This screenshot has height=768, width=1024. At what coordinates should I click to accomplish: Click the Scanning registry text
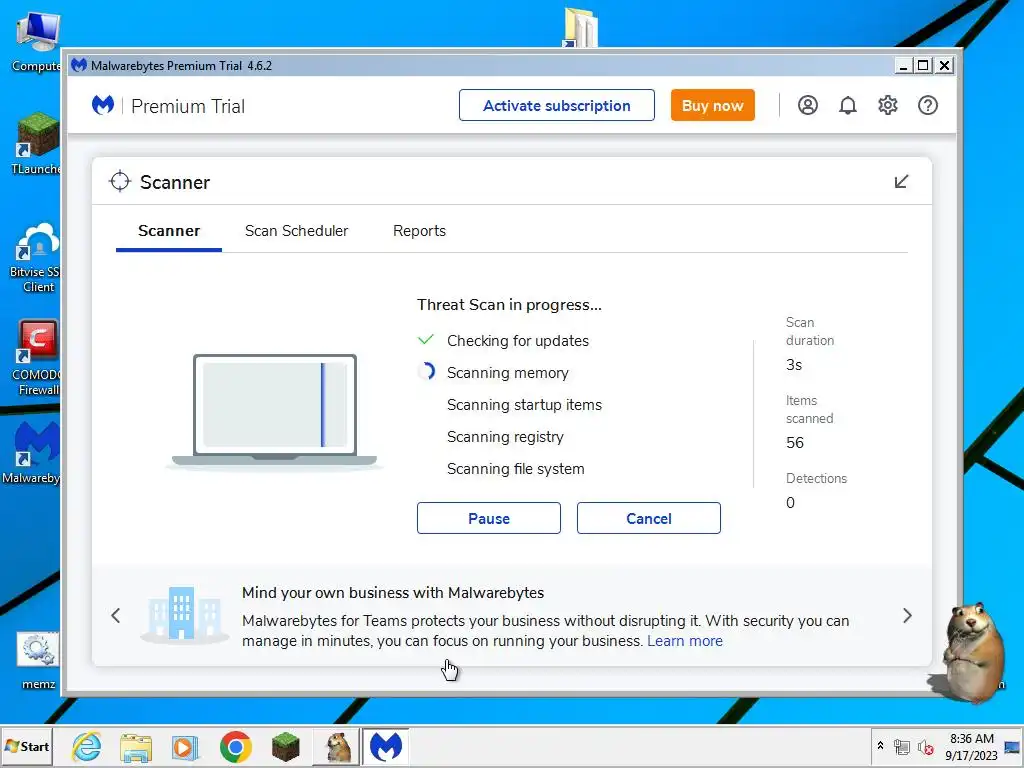click(x=505, y=437)
